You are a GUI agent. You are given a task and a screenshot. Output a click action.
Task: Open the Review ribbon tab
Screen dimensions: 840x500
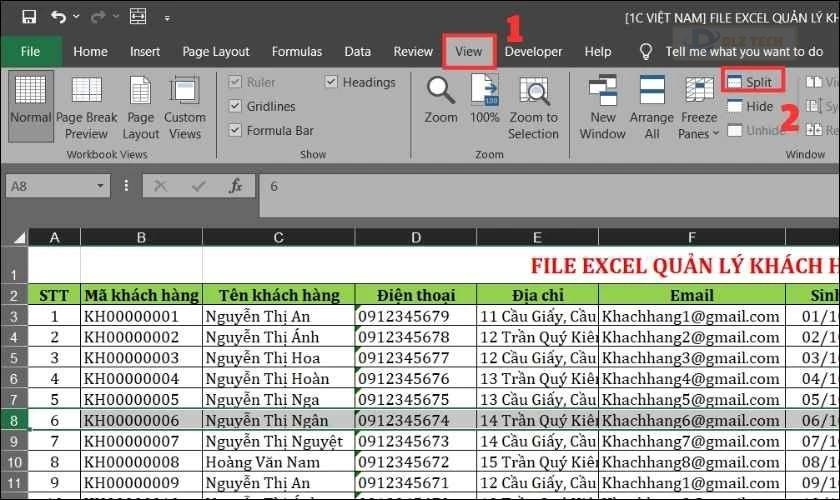click(412, 51)
